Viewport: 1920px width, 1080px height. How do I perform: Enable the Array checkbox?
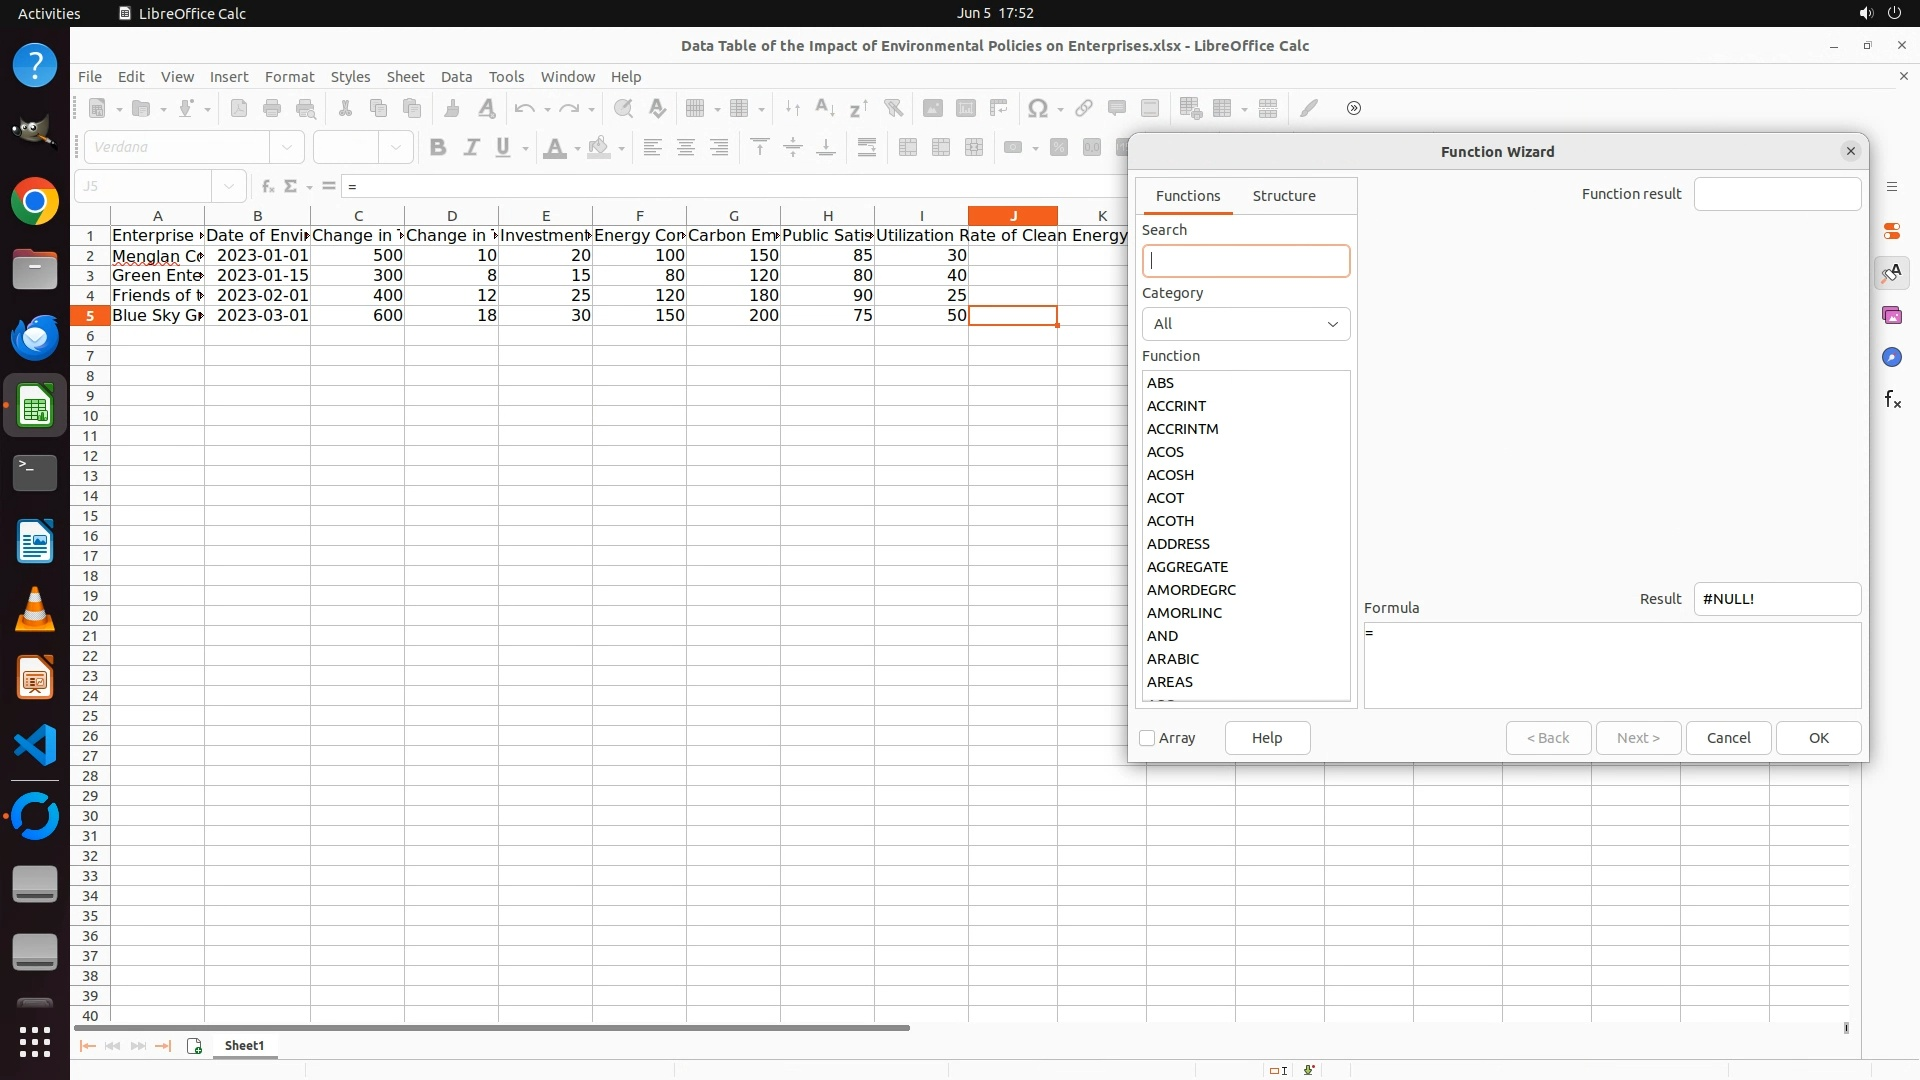pyautogui.click(x=1147, y=738)
